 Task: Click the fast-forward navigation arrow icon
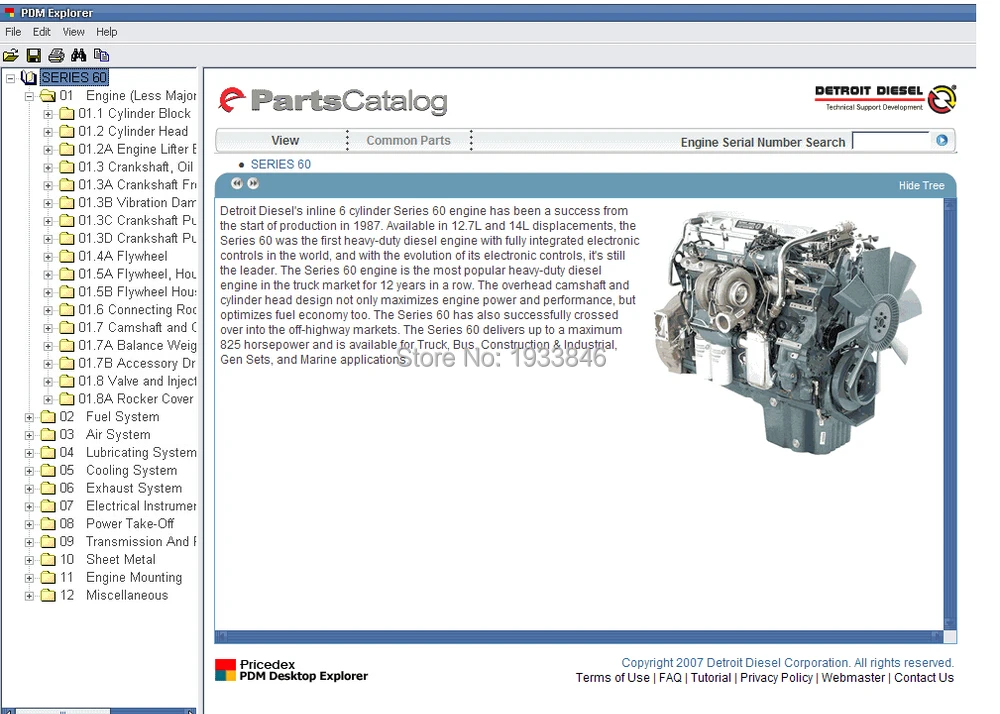pyautogui.click(x=253, y=184)
